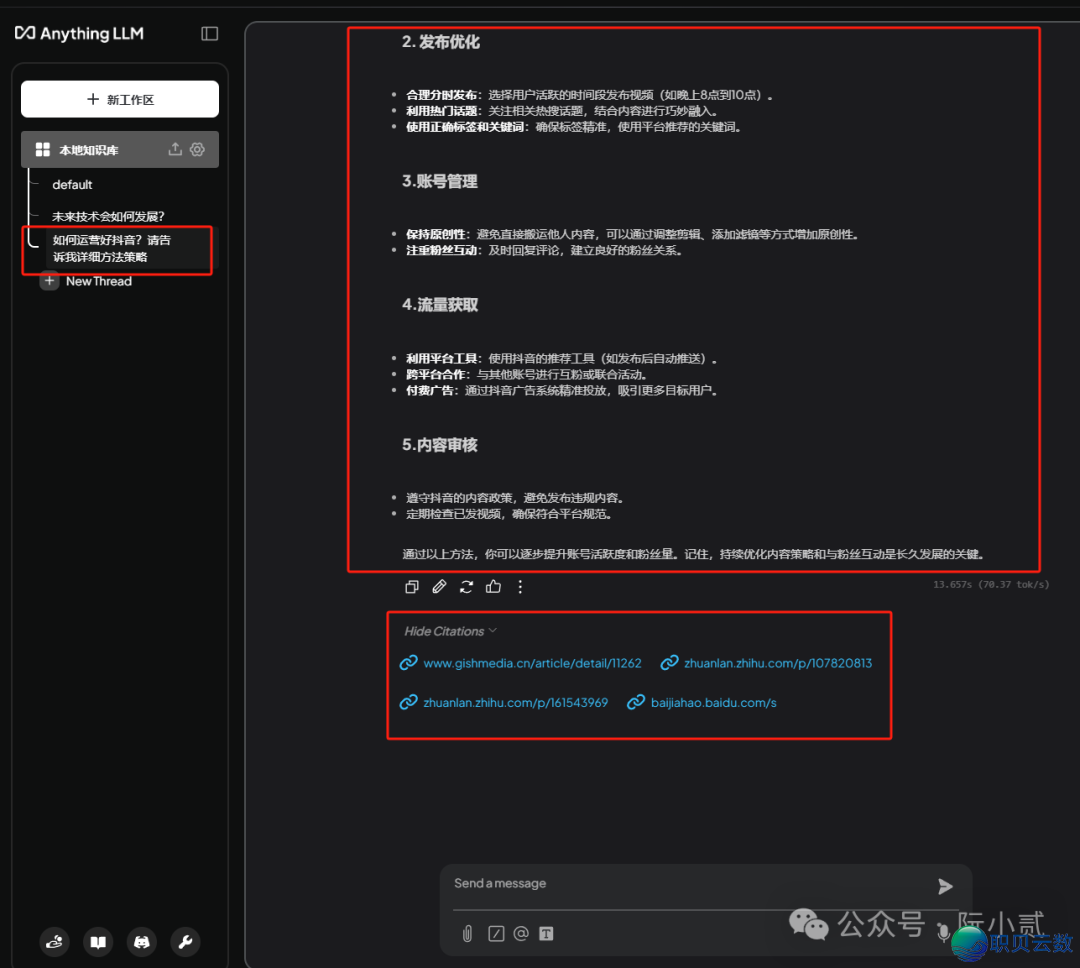This screenshot has height=968, width=1080.
Task: Select the thread 未来技术会如何发展?
Action: [x=108, y=216]
